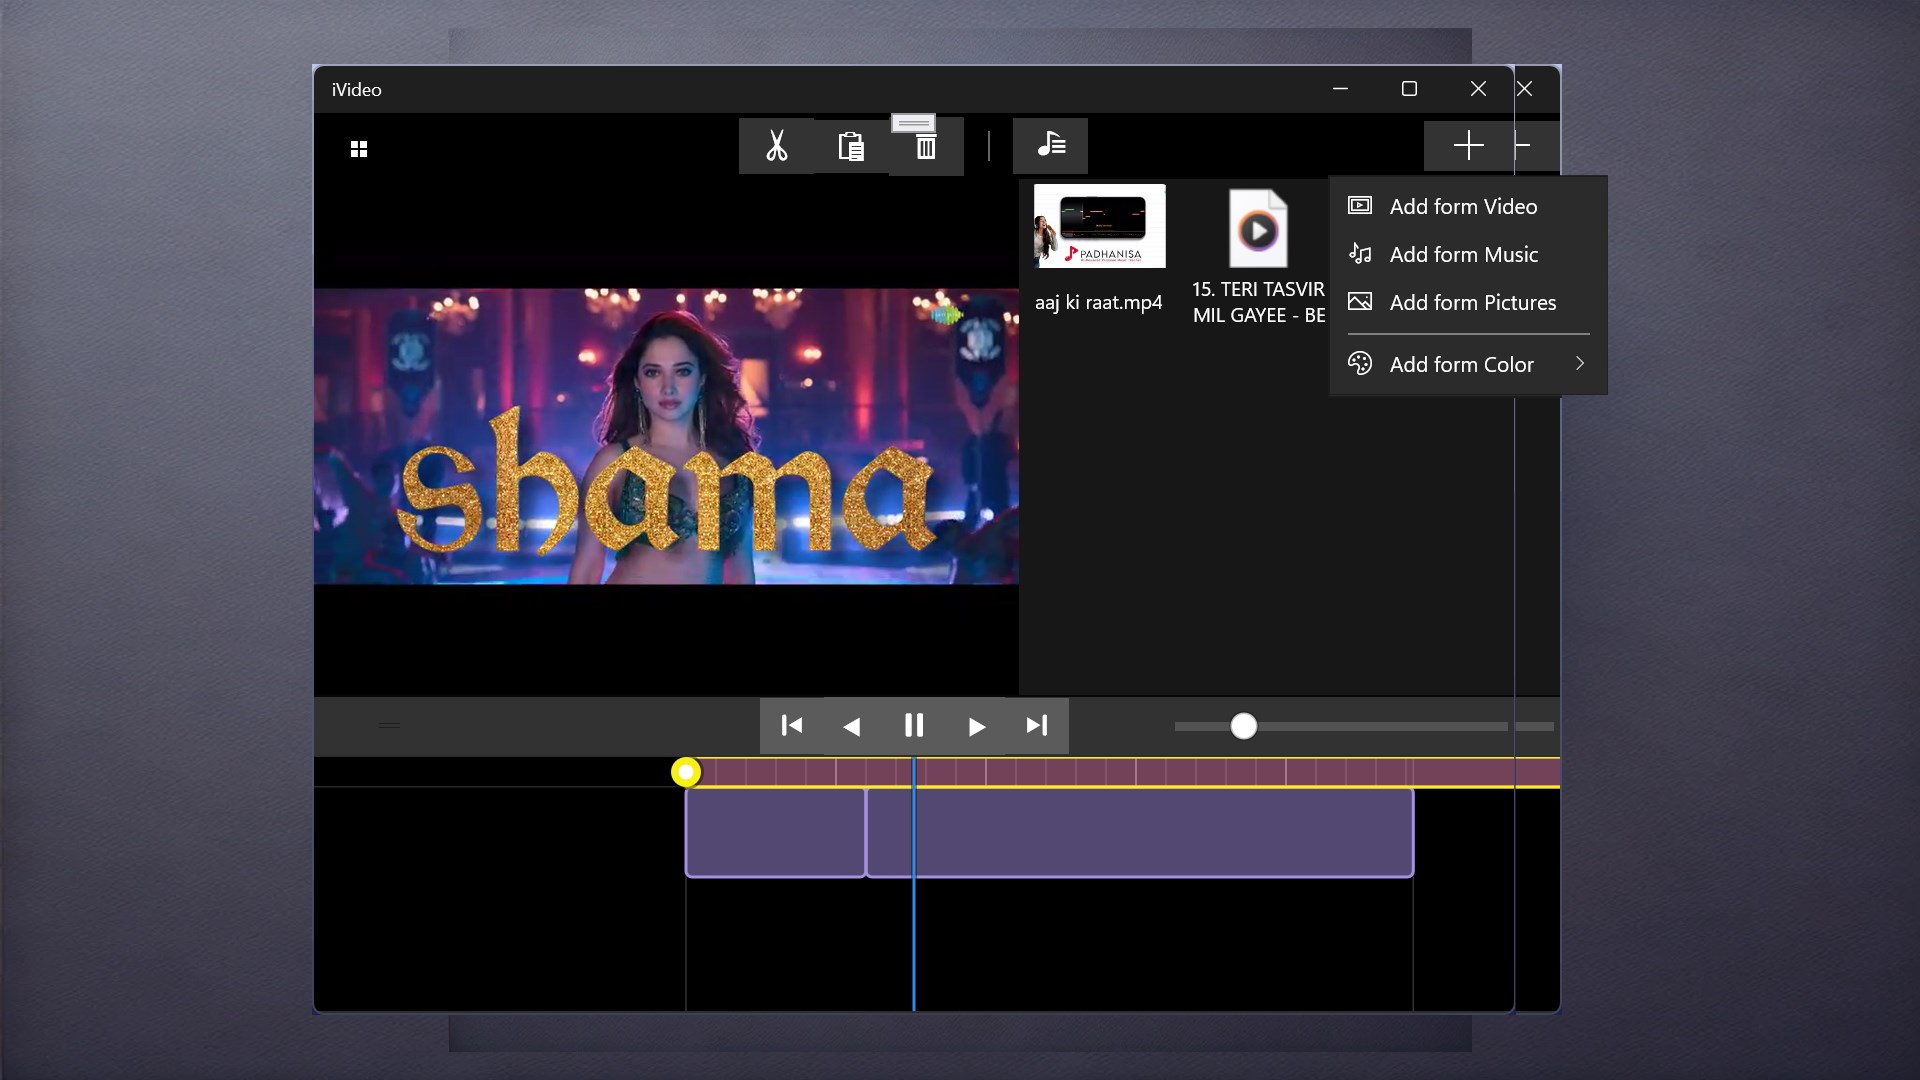Play the video forward

click(976, 726)
